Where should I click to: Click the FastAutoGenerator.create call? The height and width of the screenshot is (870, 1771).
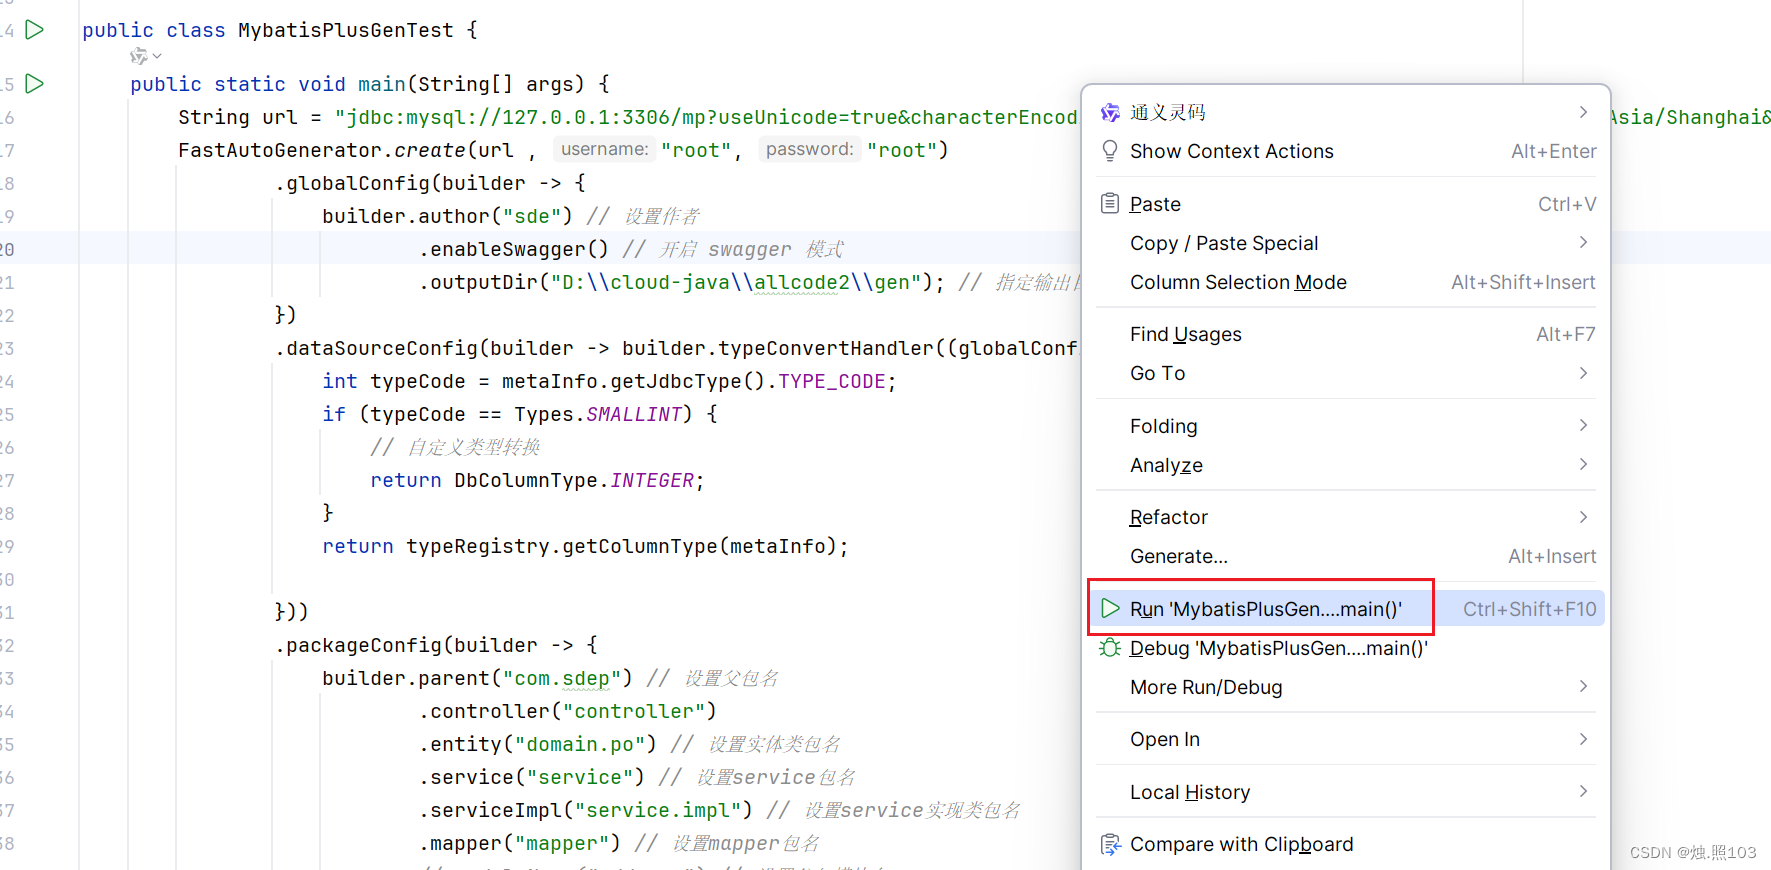pos(322,150)
